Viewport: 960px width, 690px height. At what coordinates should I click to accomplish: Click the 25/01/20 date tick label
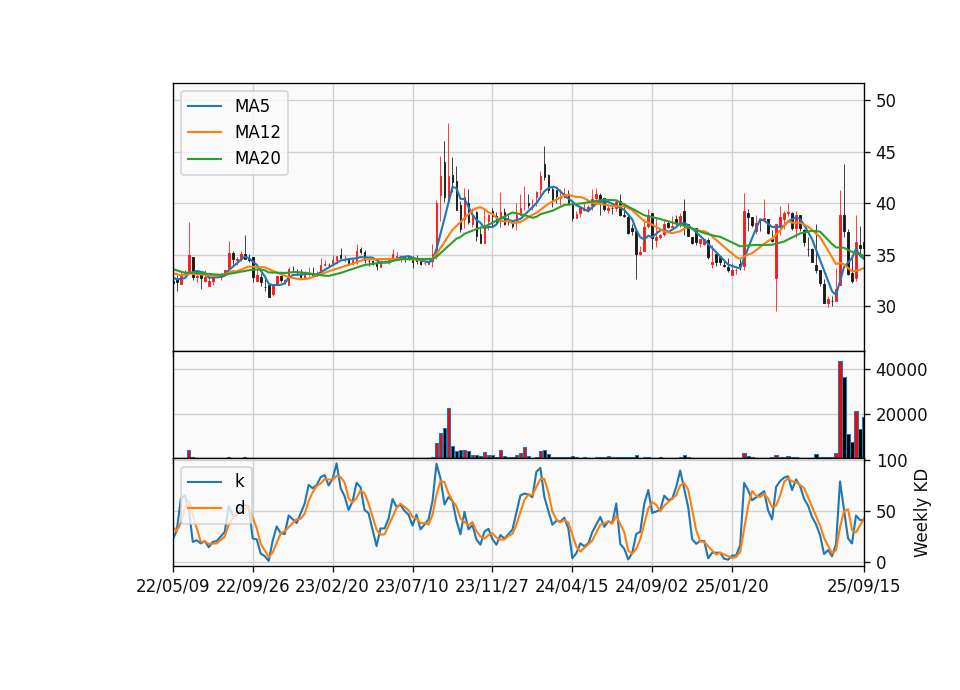coord(732,586)
